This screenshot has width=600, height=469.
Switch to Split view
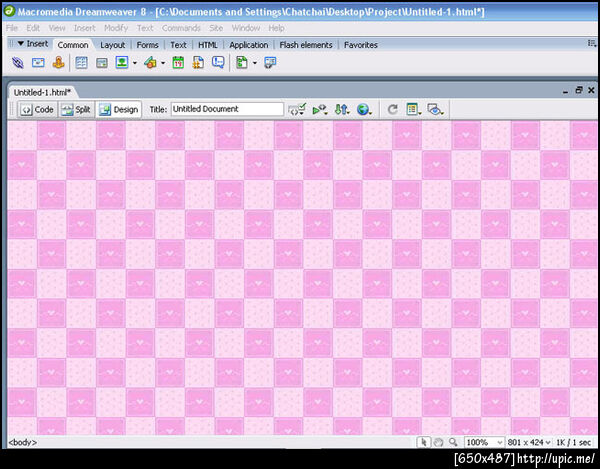click(76, 110)
